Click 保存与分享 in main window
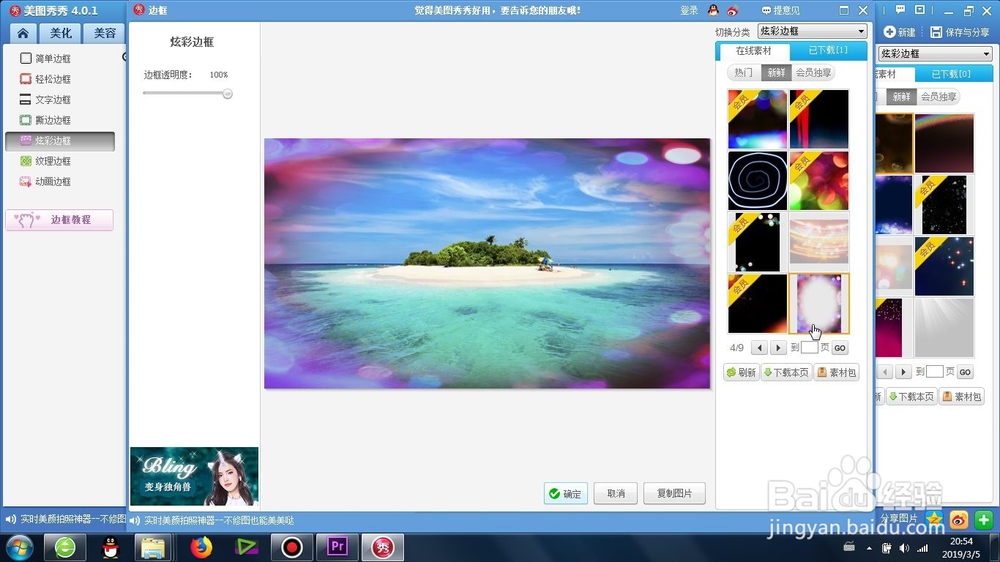This screenshot has width=1000, height=562. click(x=959, y=32)
